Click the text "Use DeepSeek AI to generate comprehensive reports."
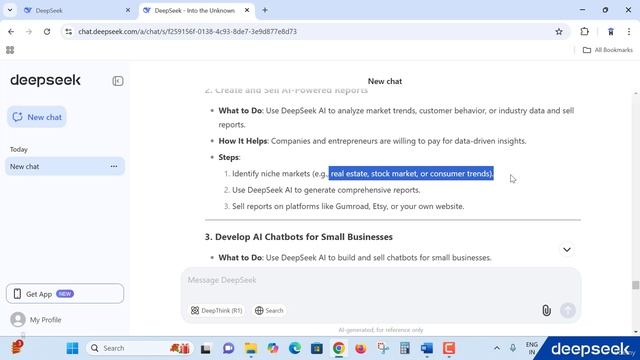Viewport: 640px width, 360px height. coord(326,190)
